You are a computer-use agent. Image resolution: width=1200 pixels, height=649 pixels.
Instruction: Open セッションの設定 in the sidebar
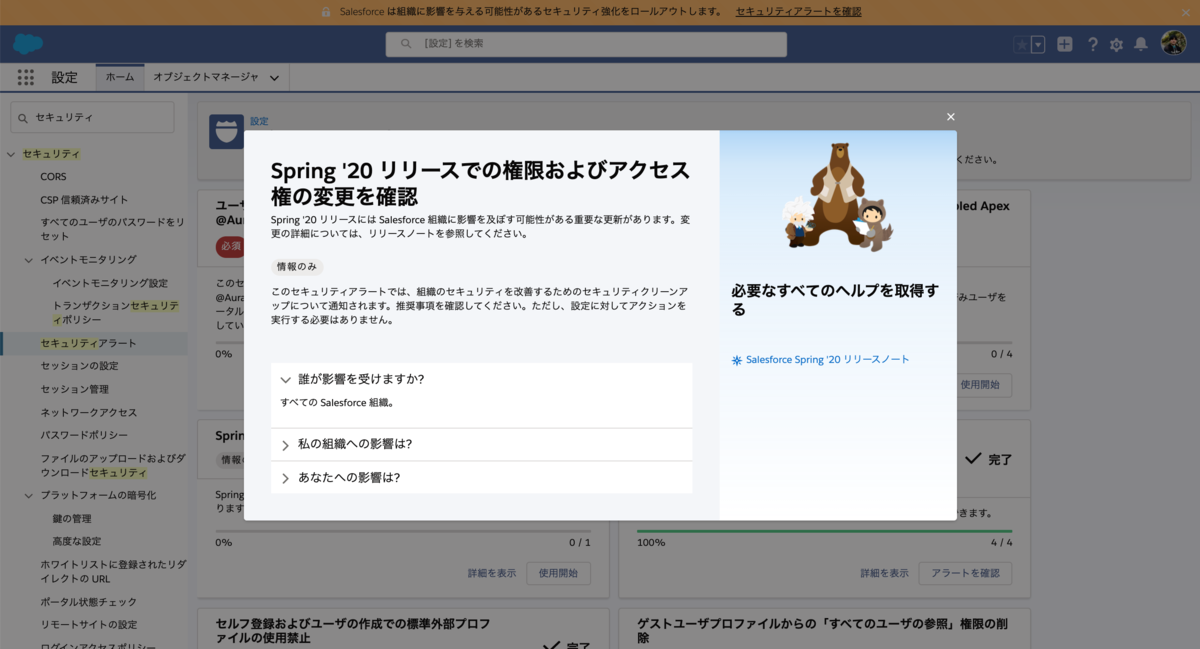coord(79,366)
